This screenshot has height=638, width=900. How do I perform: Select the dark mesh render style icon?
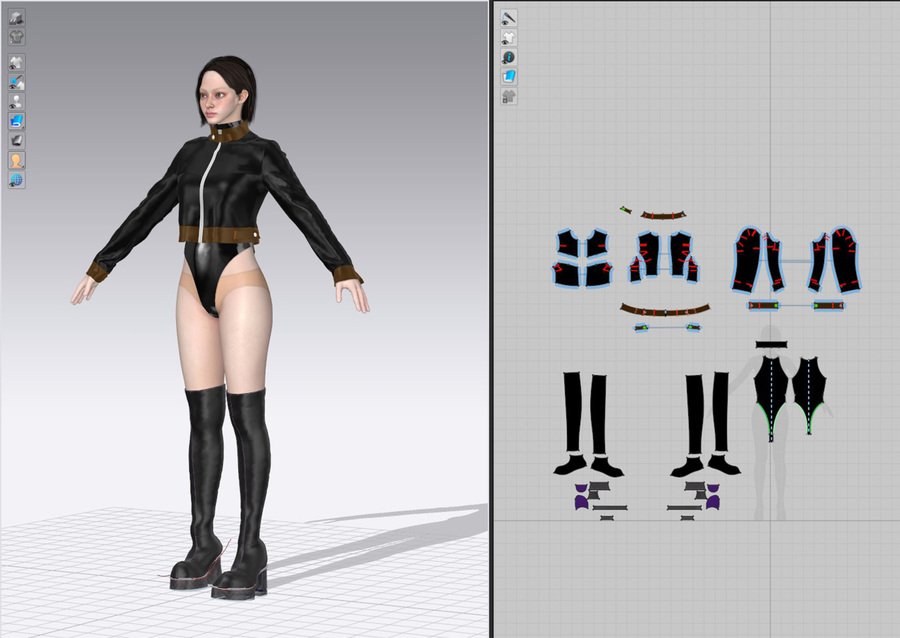[x=17, y=141]
